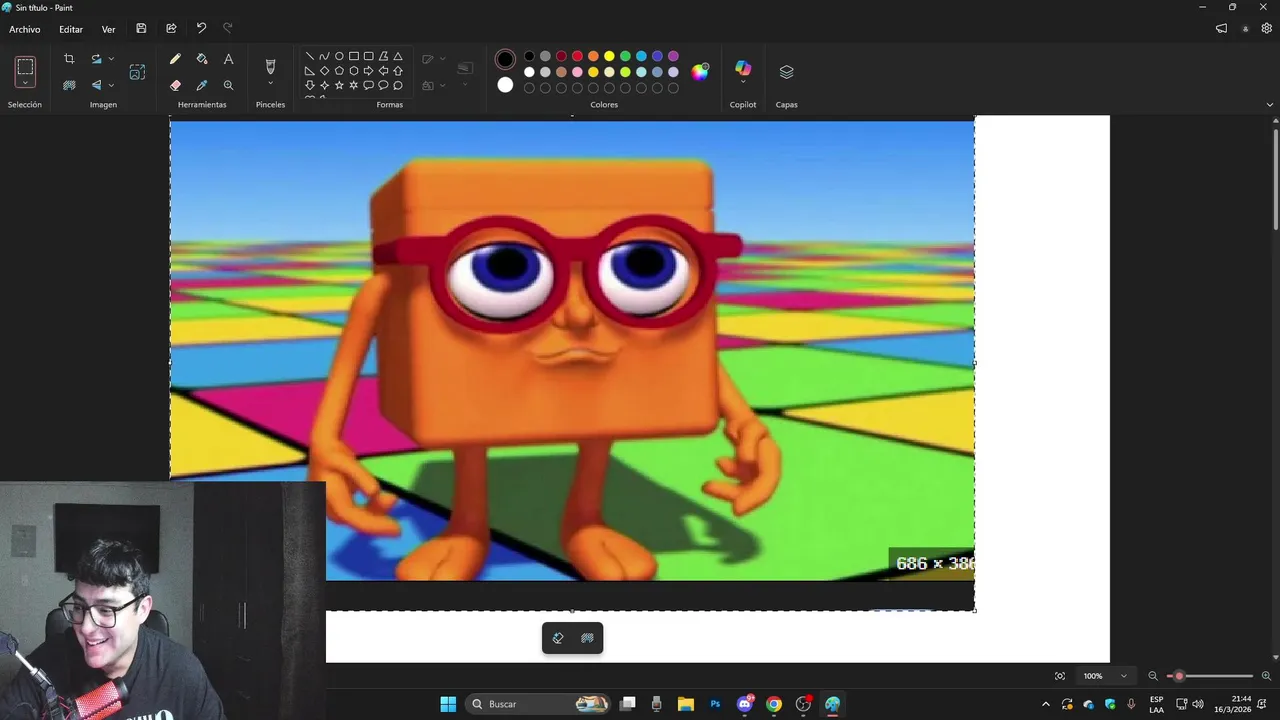Click the Redo arrow

227,28
